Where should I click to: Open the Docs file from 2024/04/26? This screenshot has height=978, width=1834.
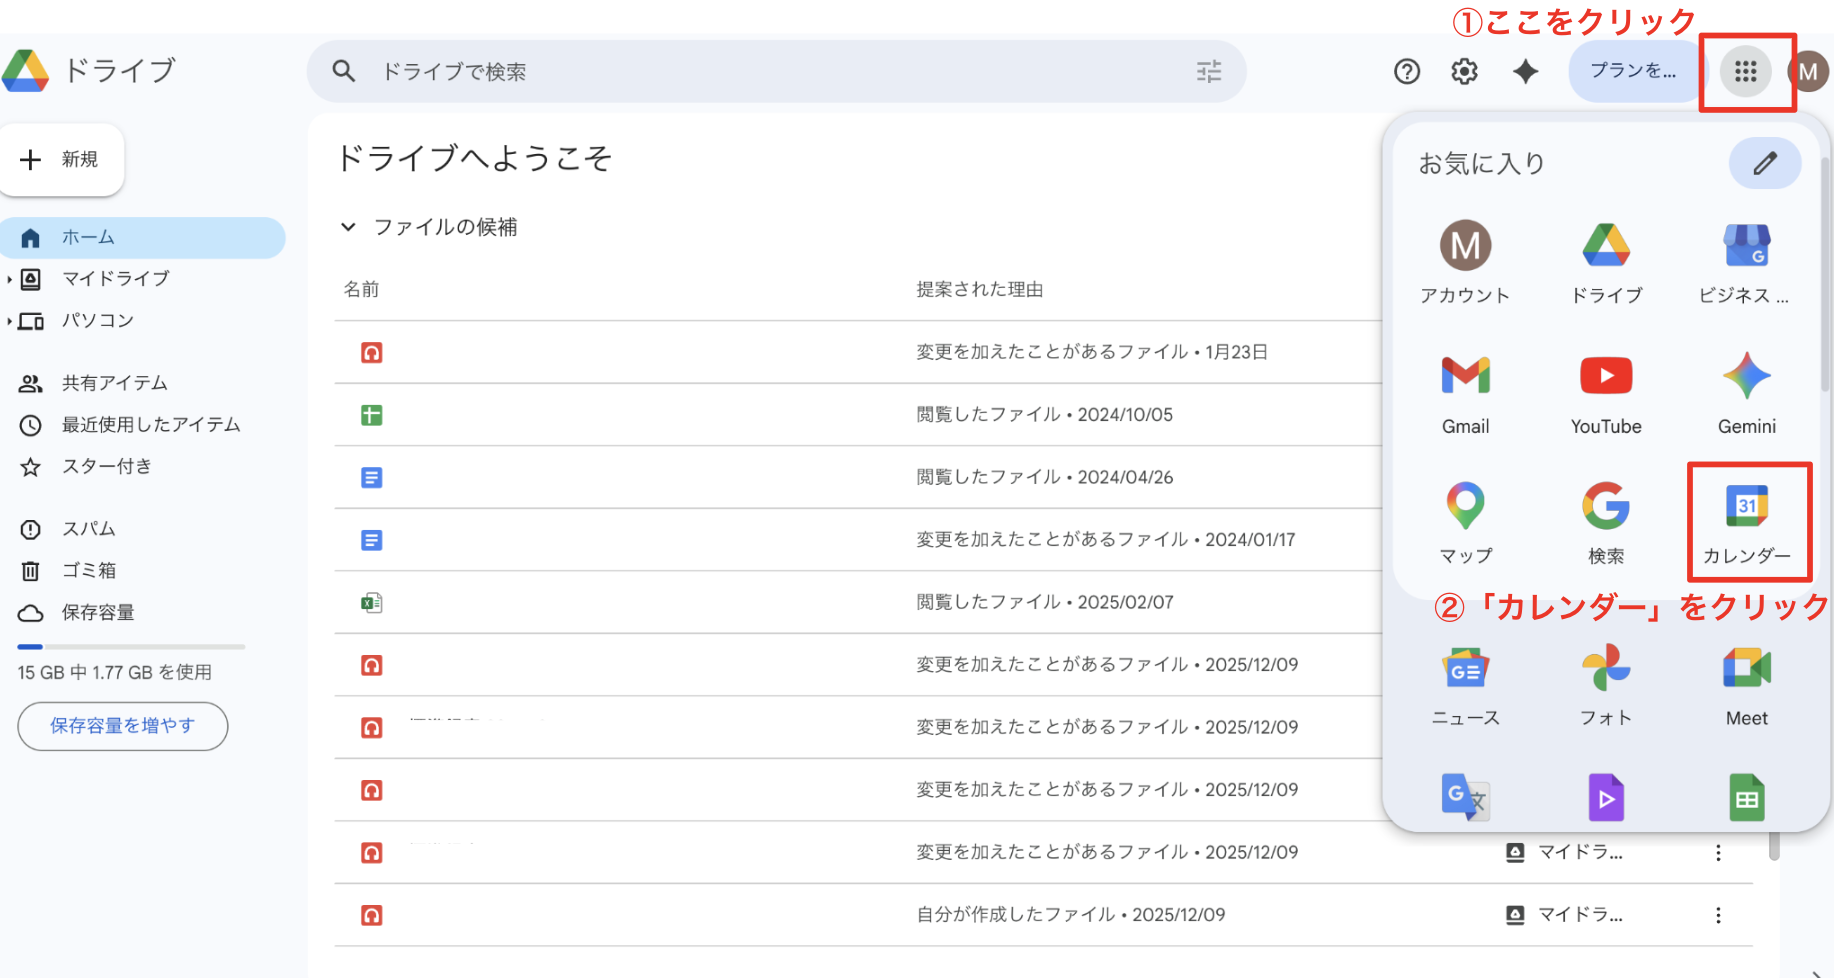(x=858, y=477)
